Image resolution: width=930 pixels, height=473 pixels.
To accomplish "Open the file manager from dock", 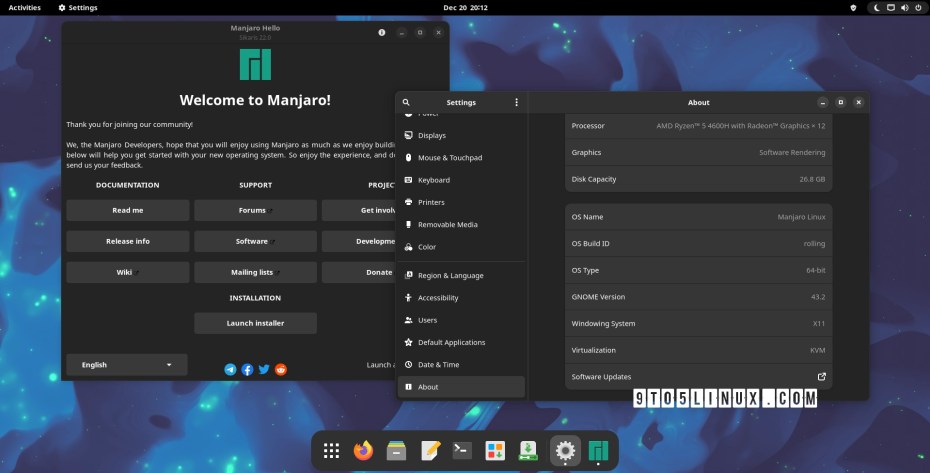I will [396, 450].
